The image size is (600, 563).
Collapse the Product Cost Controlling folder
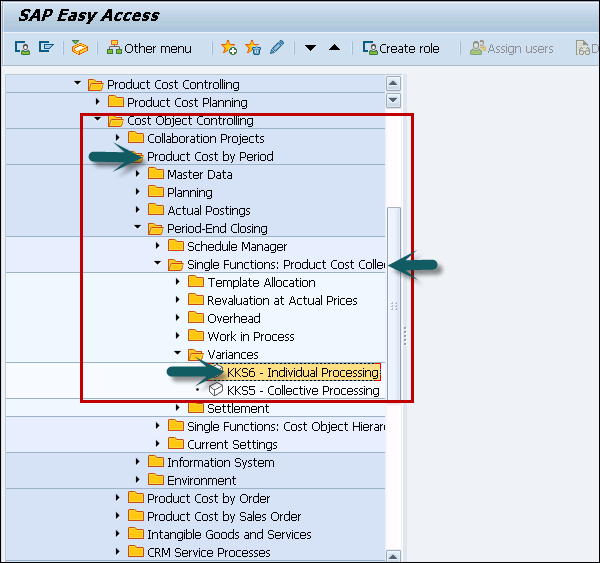(x=78, y=84)
